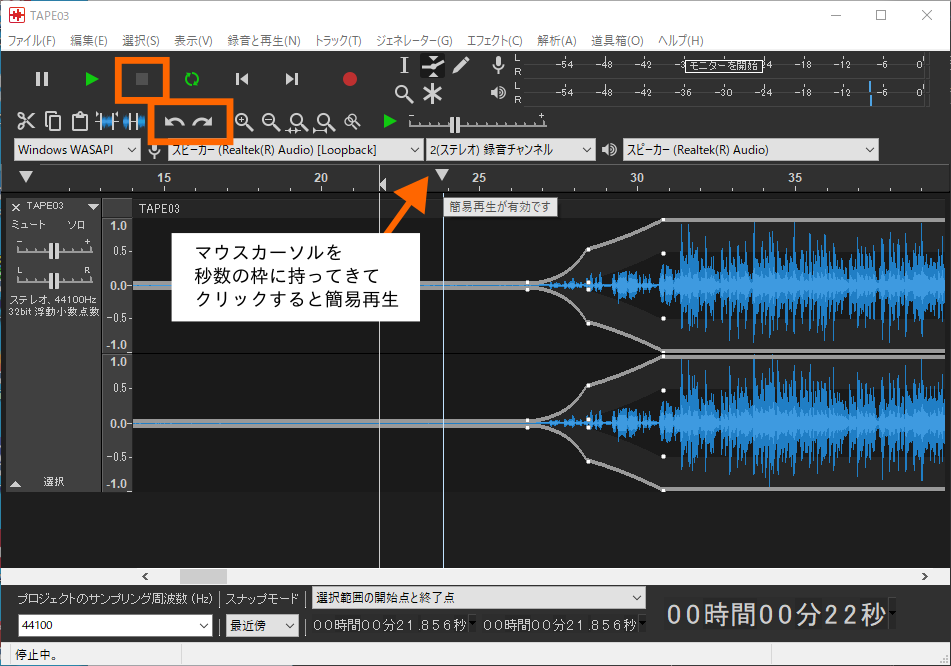This screenshot has height=666, width=951.
Task: Open the 表示(V) menu
Action: pos(193,41)
